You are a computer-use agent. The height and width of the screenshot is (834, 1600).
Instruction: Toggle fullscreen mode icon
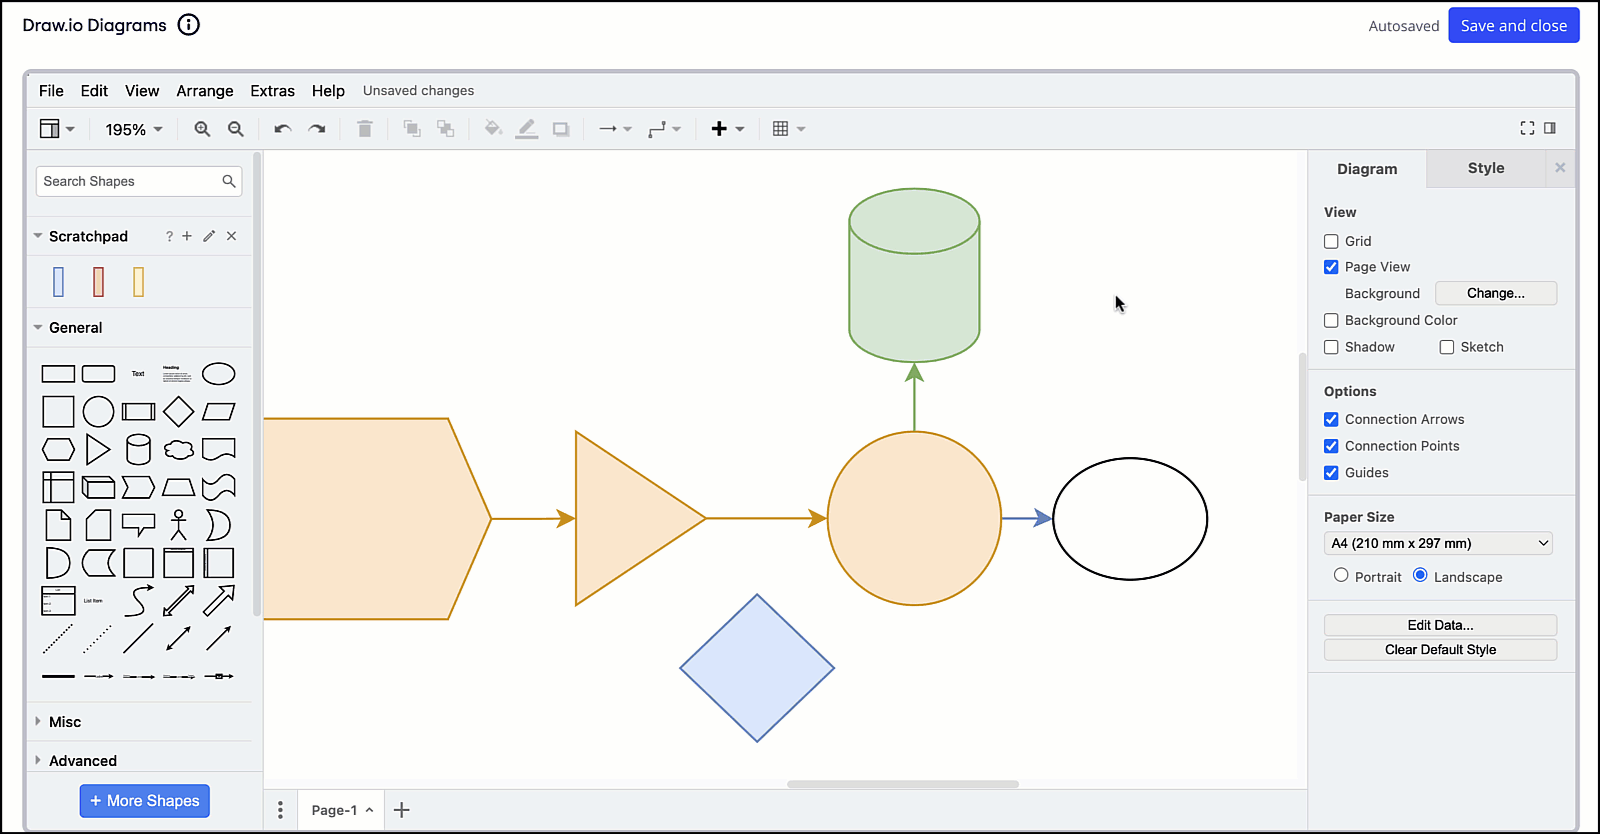[x=1527, y=128]
